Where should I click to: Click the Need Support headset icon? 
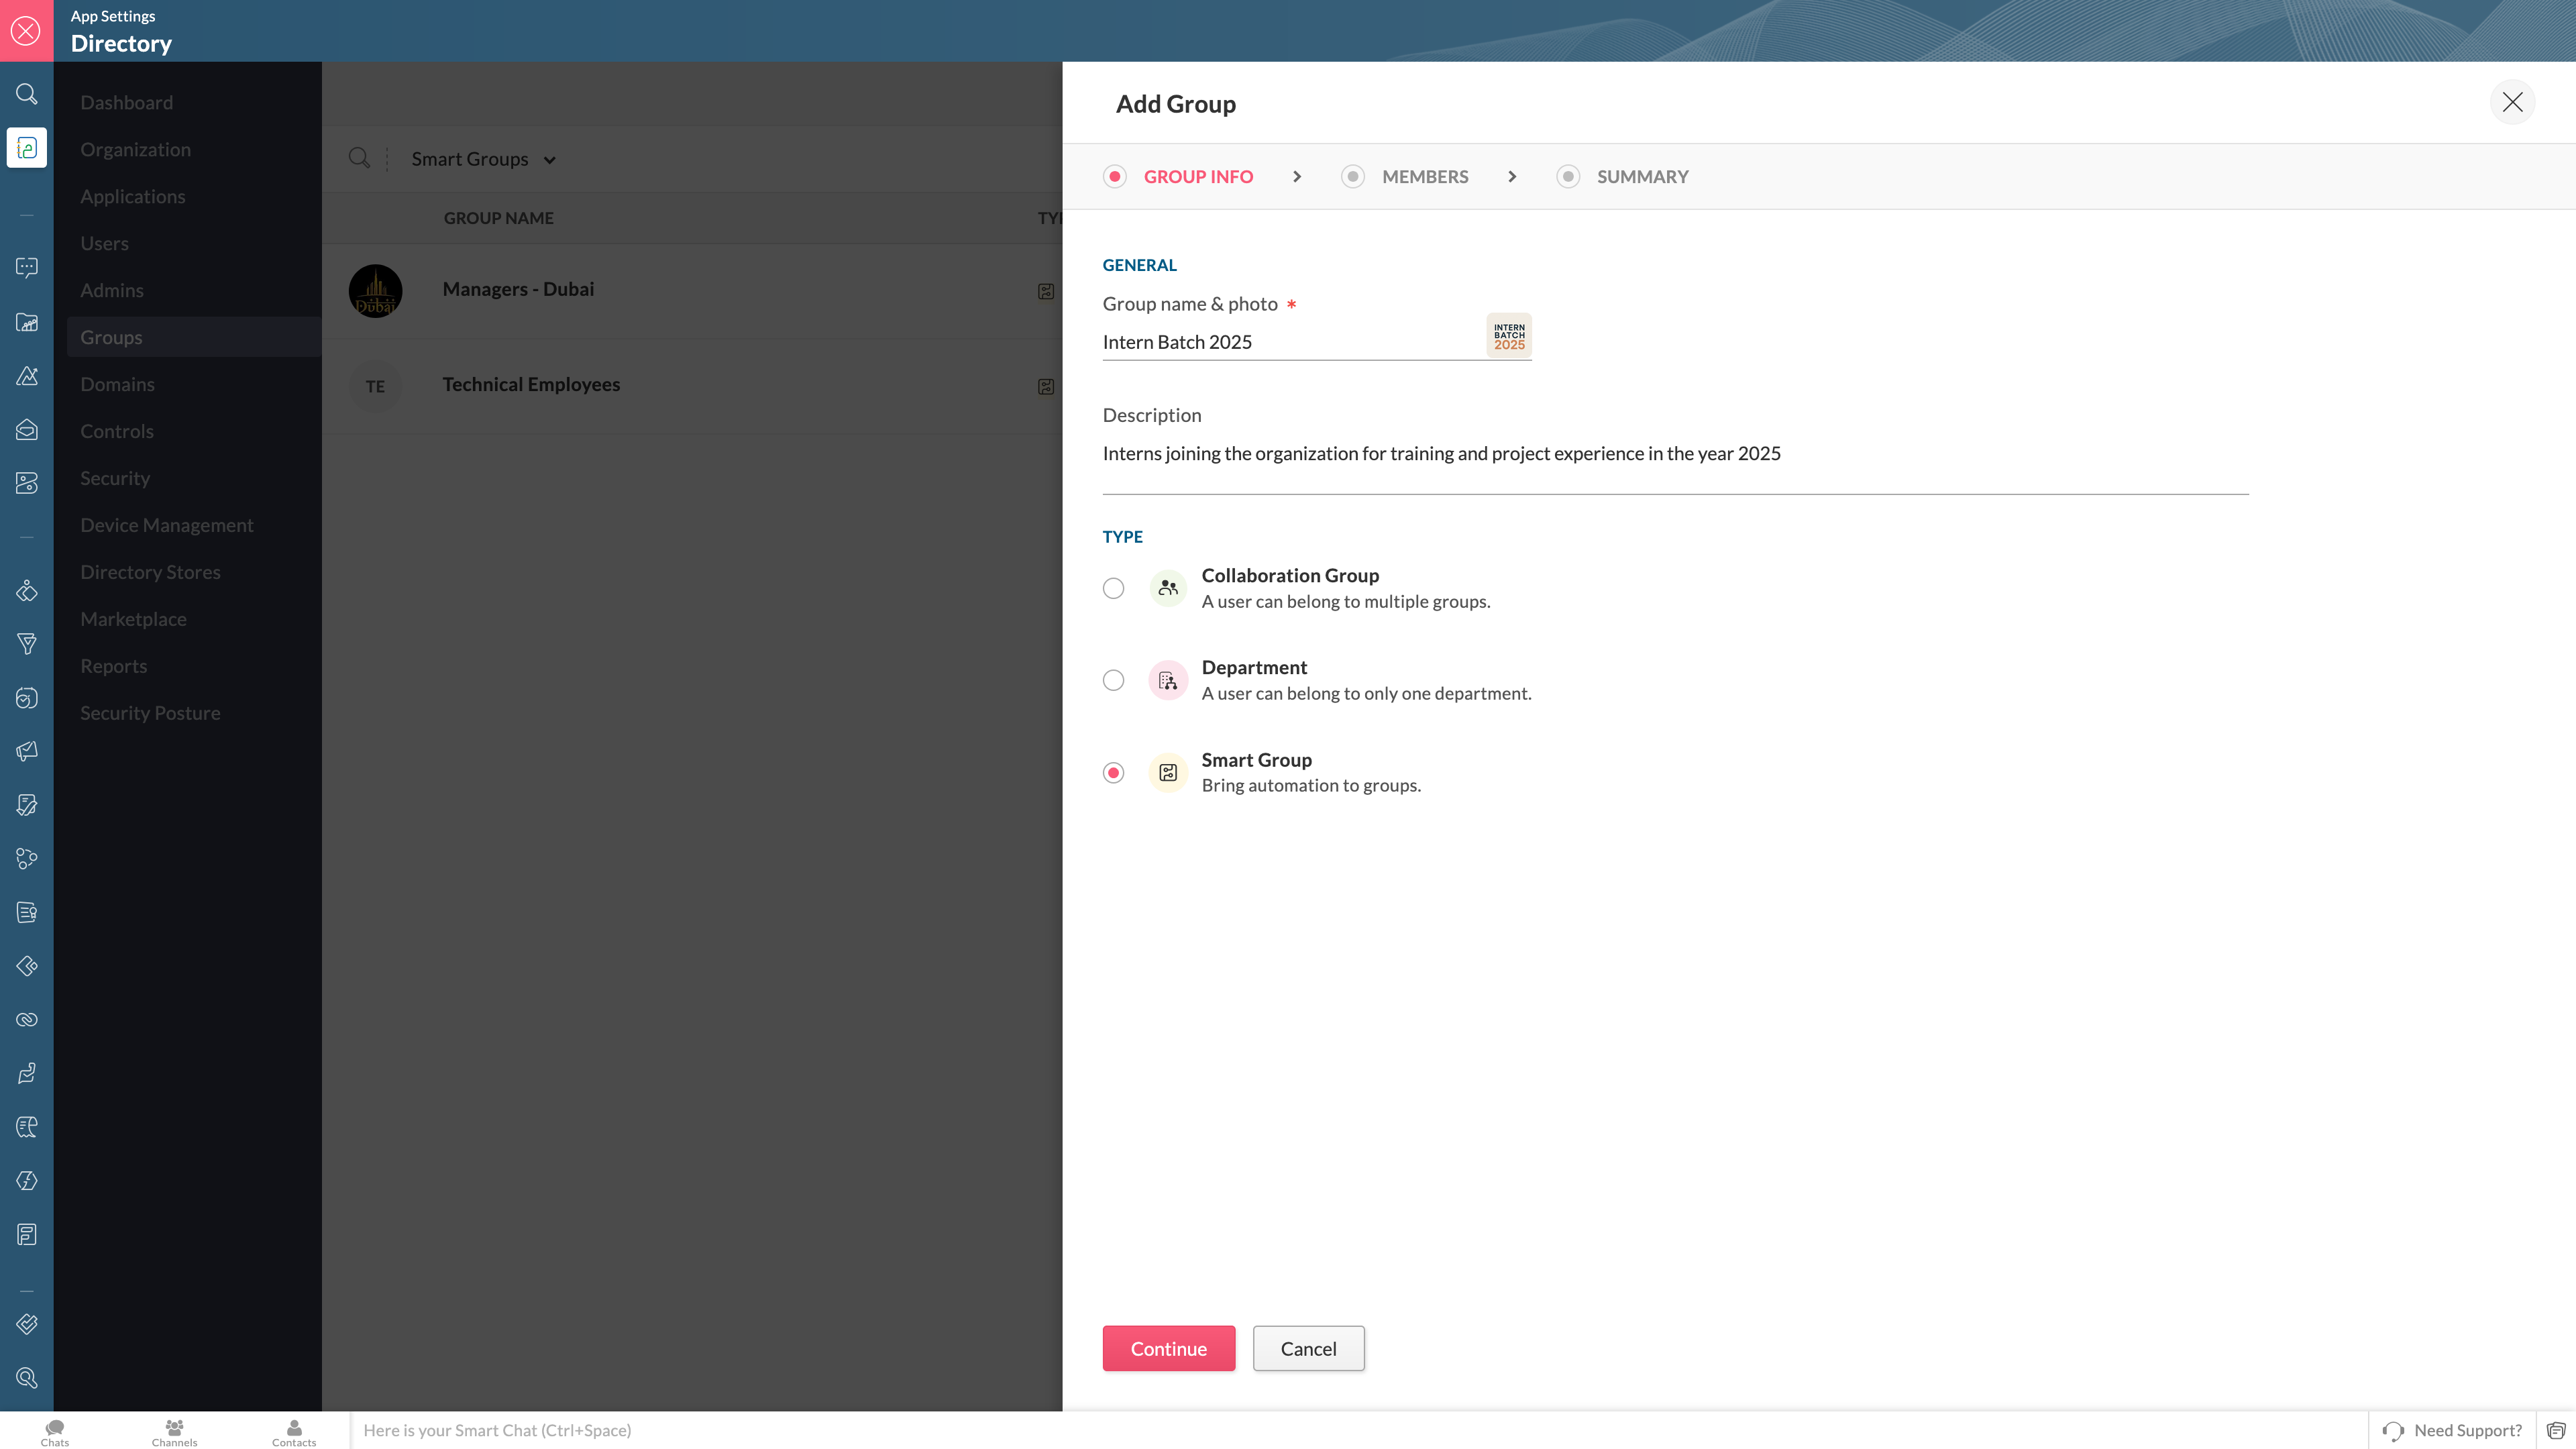pyautogui.click(x=2393, y=1430)
